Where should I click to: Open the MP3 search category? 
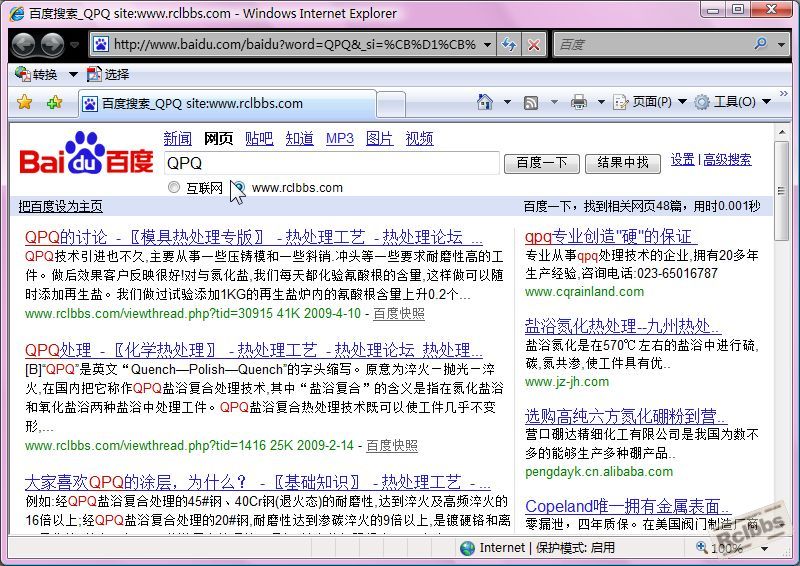340,138
